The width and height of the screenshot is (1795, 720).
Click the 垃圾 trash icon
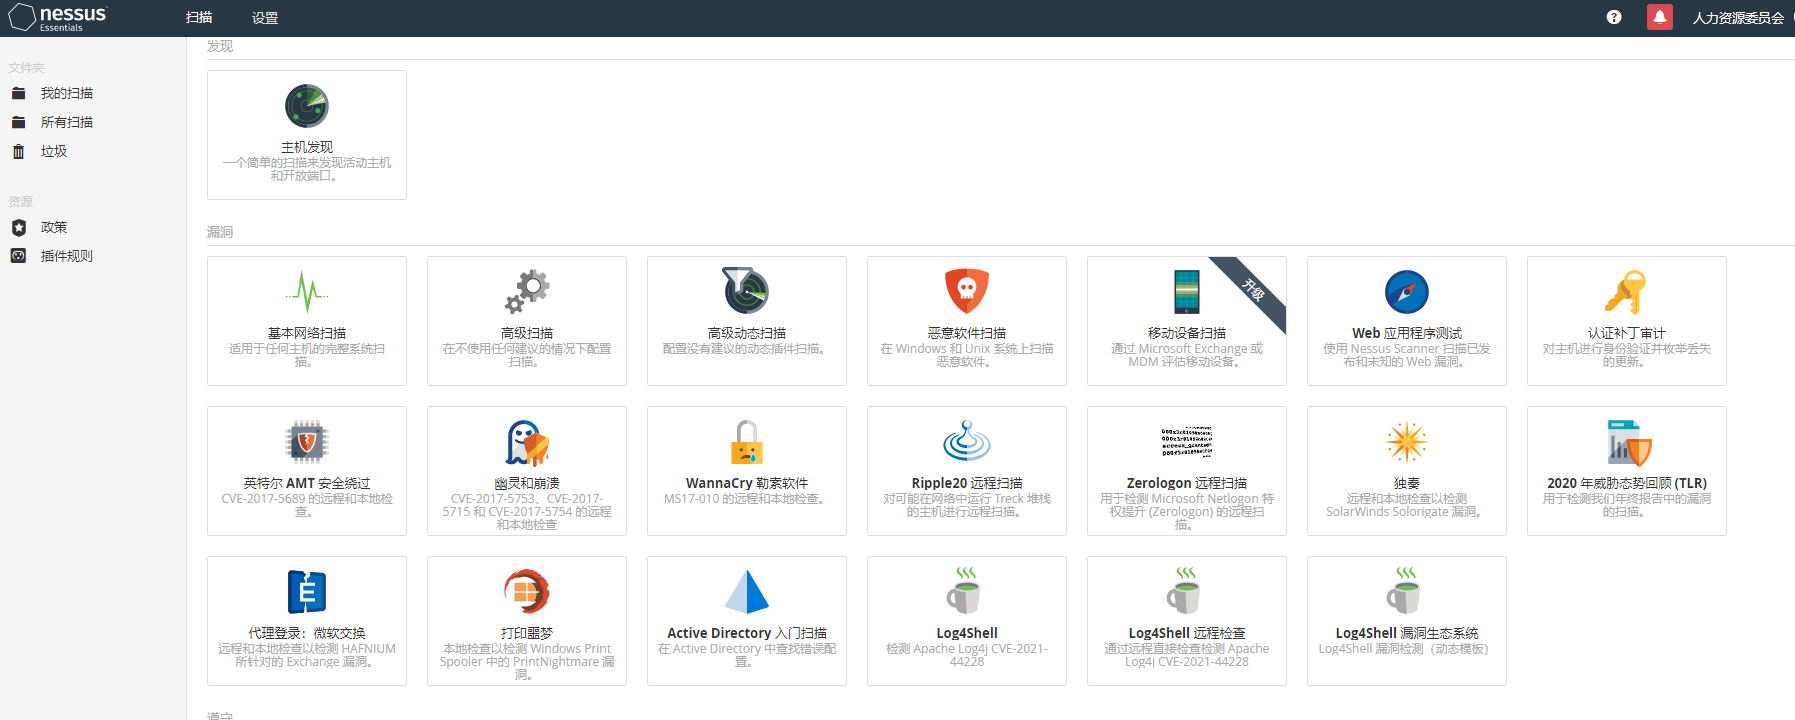(x=18, y=151)
